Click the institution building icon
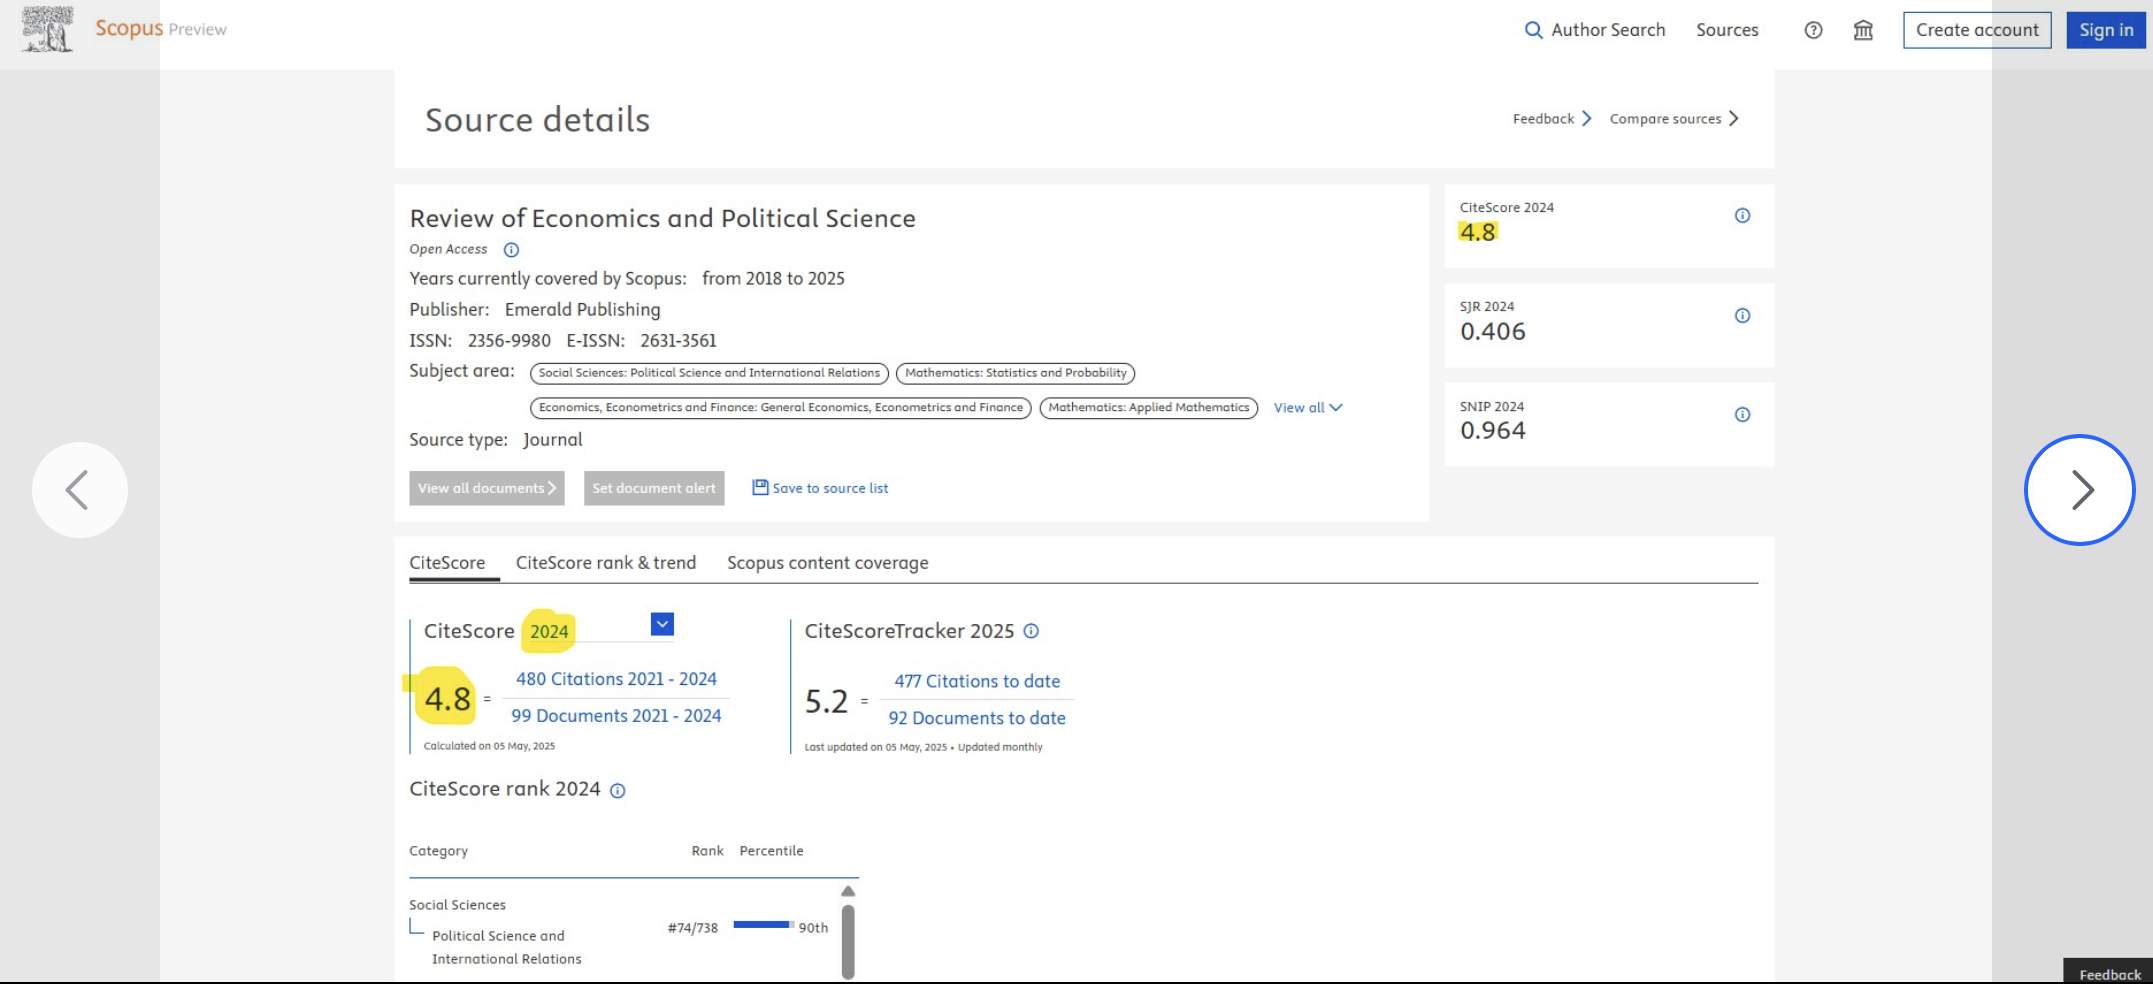 coord(1863,30)
